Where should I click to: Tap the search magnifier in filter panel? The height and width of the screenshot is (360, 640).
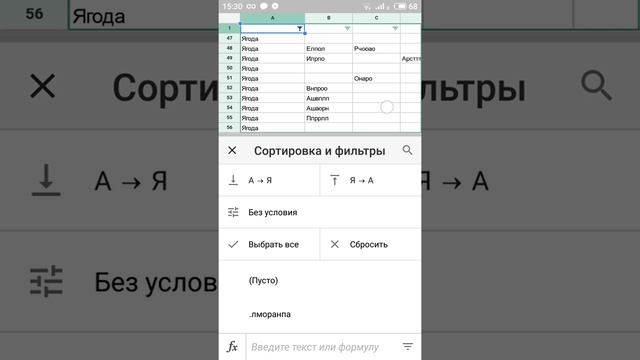[407, 150]
